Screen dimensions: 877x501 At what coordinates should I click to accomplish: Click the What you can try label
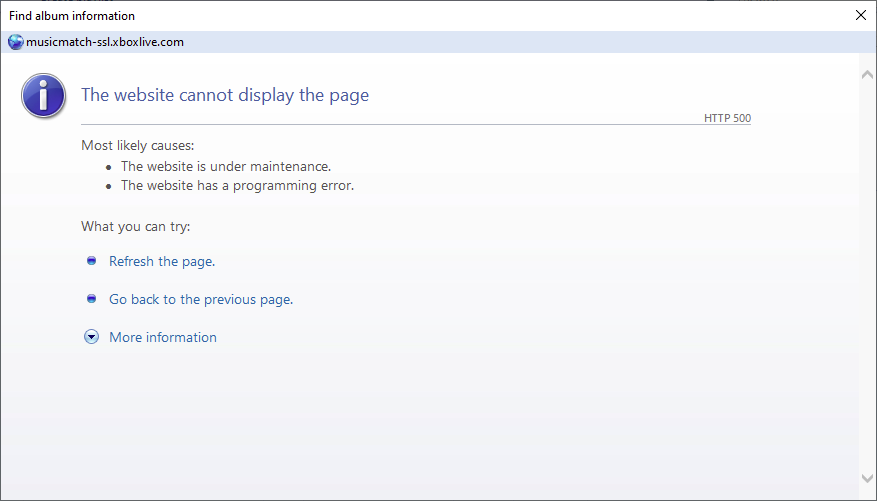136,226
